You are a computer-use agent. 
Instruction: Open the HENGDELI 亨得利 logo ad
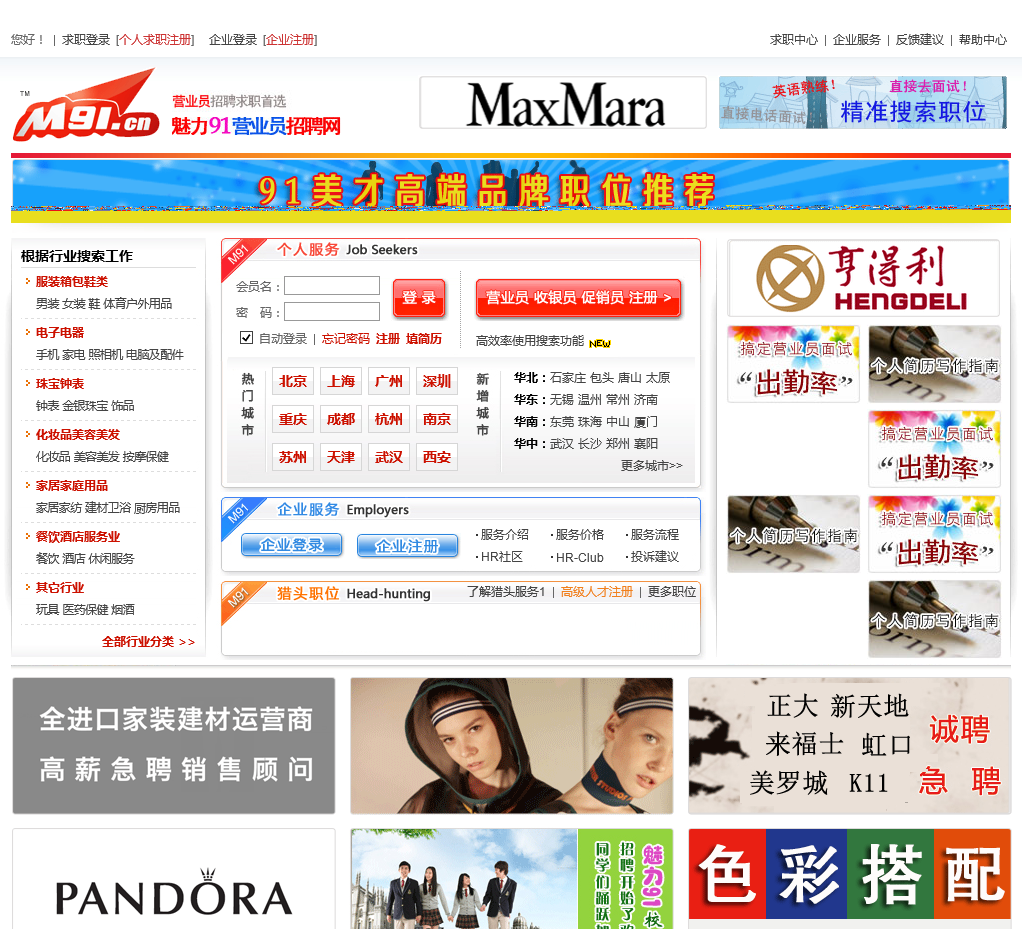pos(864,278)
